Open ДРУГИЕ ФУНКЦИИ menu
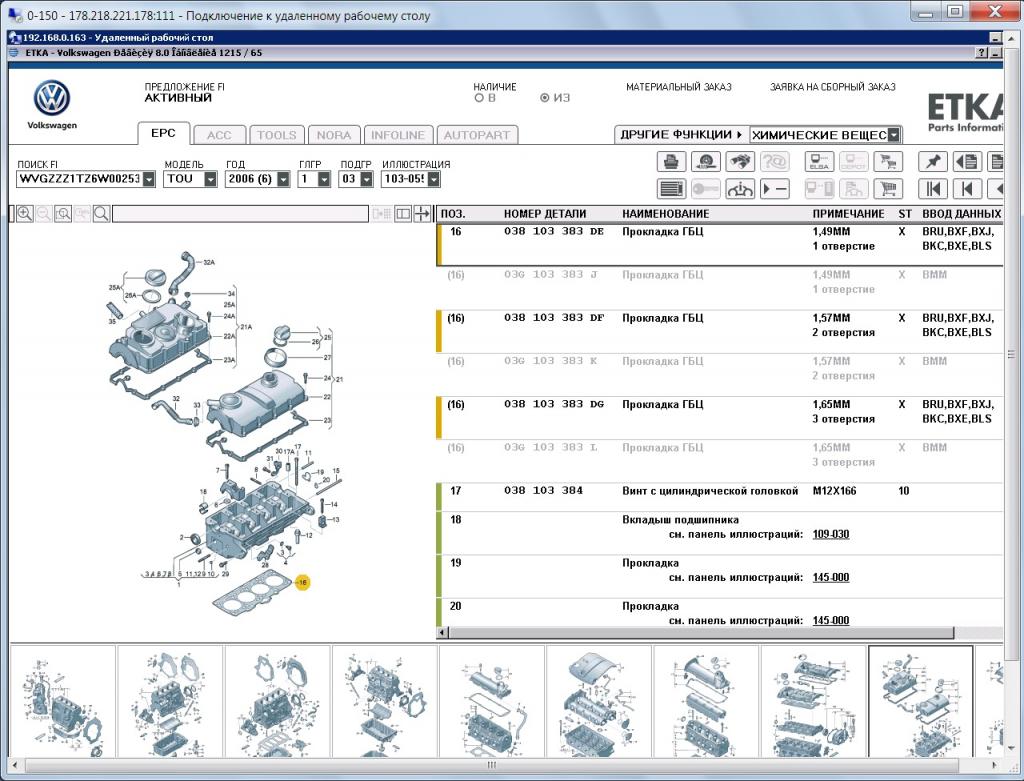 (681, 135)
